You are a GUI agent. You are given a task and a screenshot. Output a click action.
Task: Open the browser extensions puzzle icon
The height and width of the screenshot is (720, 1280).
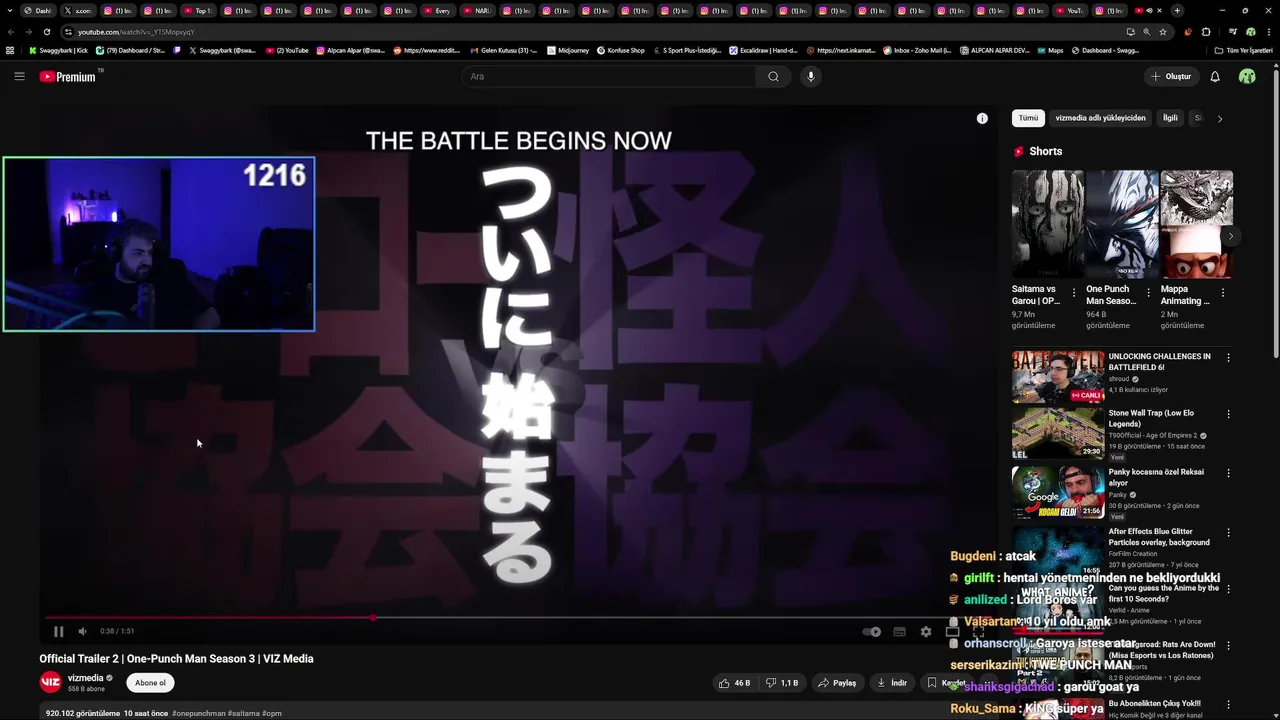pos(1206,32)
